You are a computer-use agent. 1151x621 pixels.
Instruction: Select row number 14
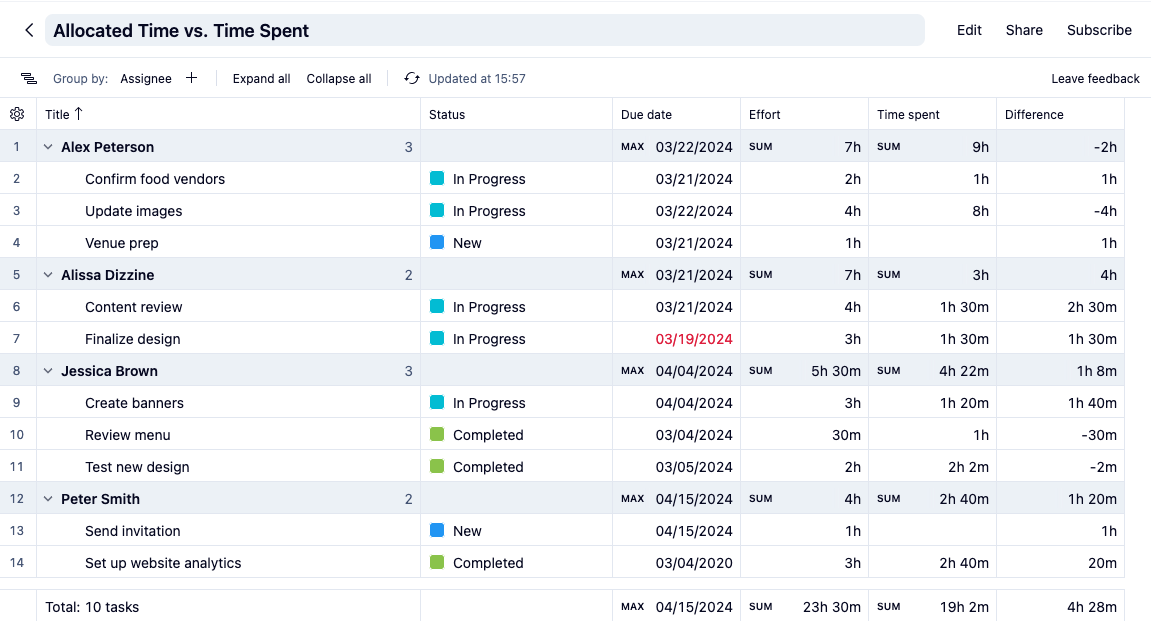tap(17, 562)
